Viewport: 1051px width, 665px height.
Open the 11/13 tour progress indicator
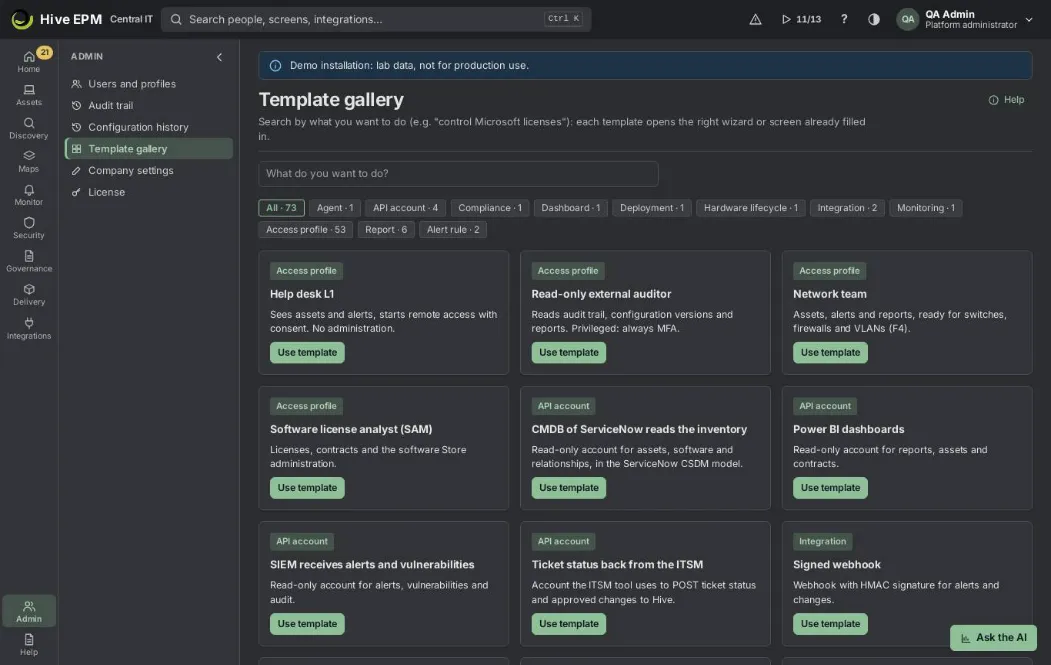(x=801, y=19)
